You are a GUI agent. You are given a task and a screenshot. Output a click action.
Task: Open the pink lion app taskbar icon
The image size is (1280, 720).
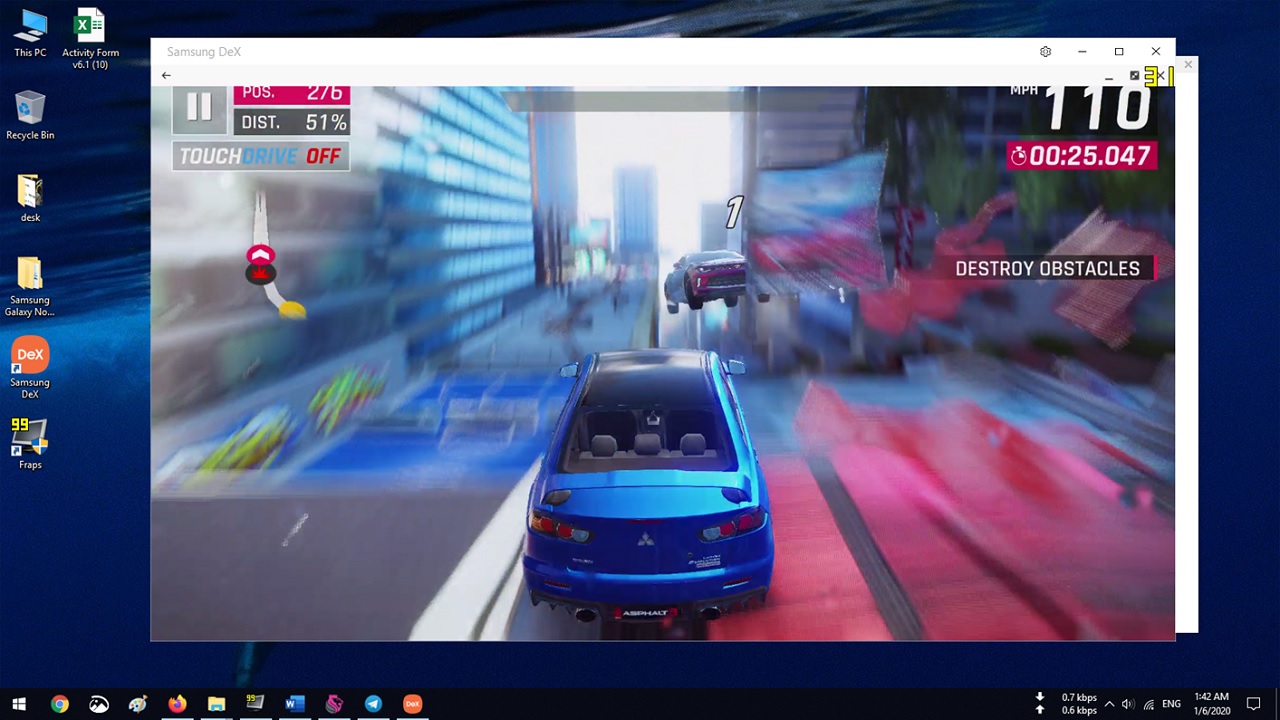(334, 704)
